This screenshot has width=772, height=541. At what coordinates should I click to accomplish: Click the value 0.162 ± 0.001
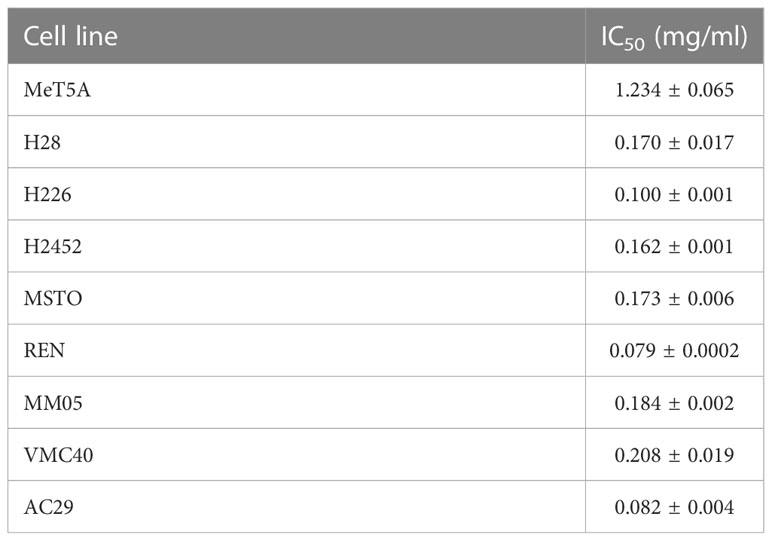pyautogui.click(x=674, y=247)
